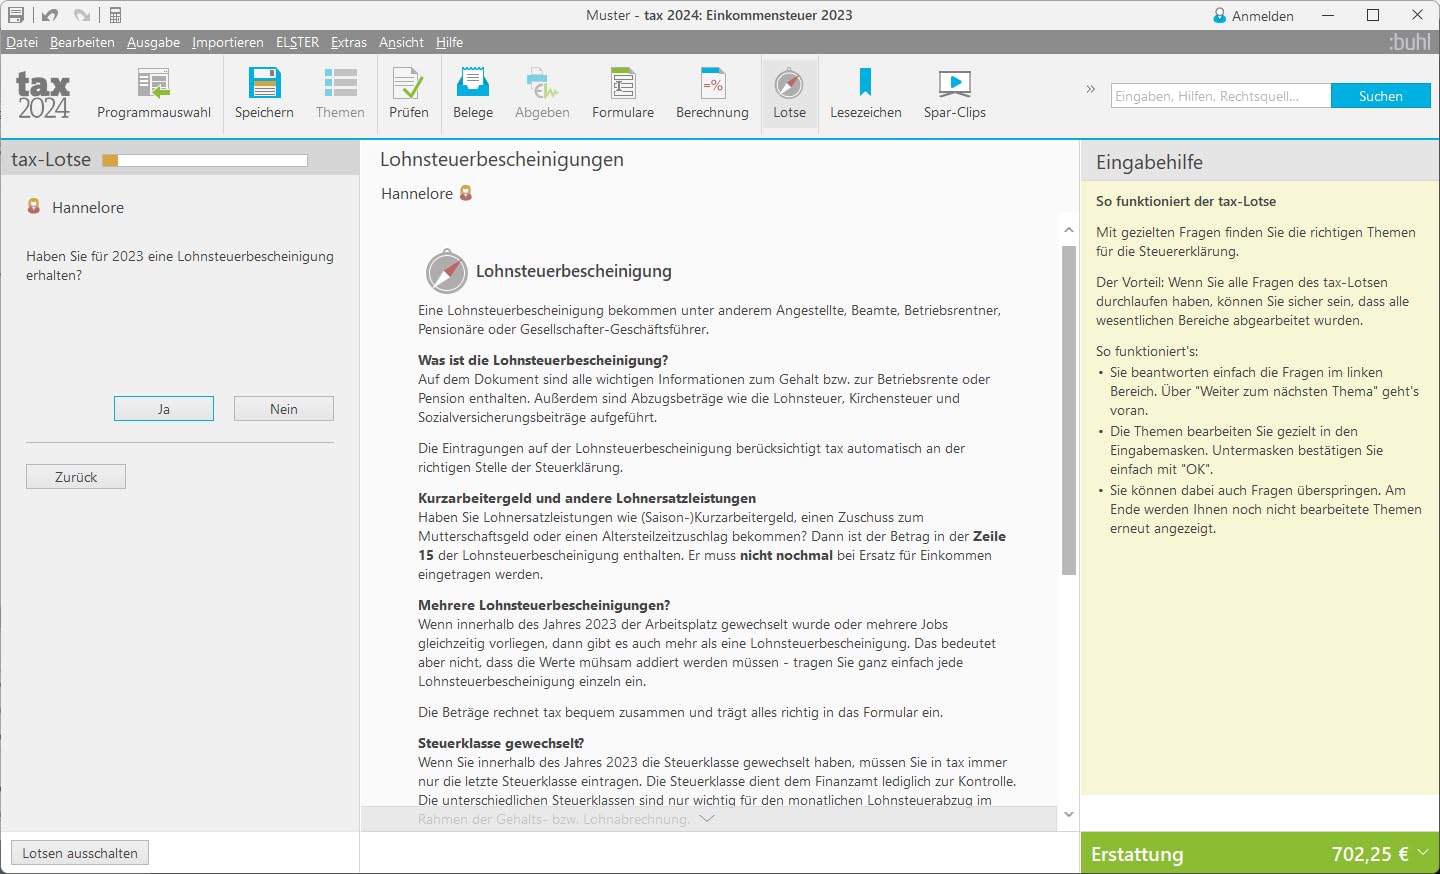Click the Abgeben toolbar icon

coord(542,83)
